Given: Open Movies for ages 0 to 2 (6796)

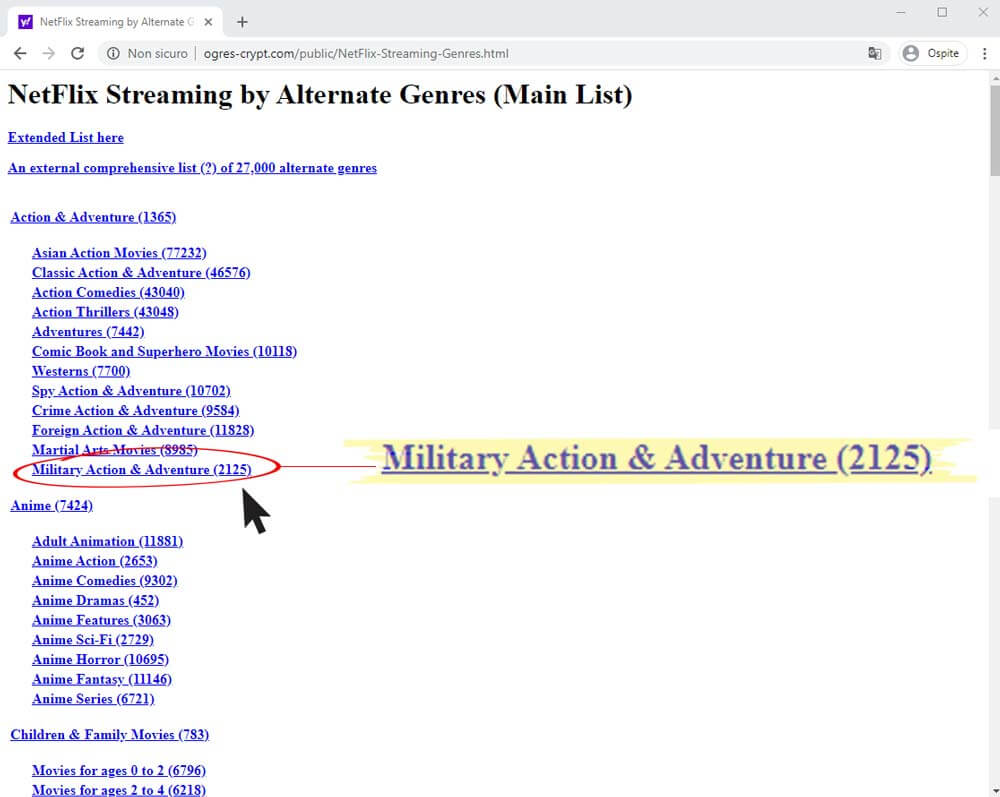Looking at the screenshot, I should pos(119,771).
